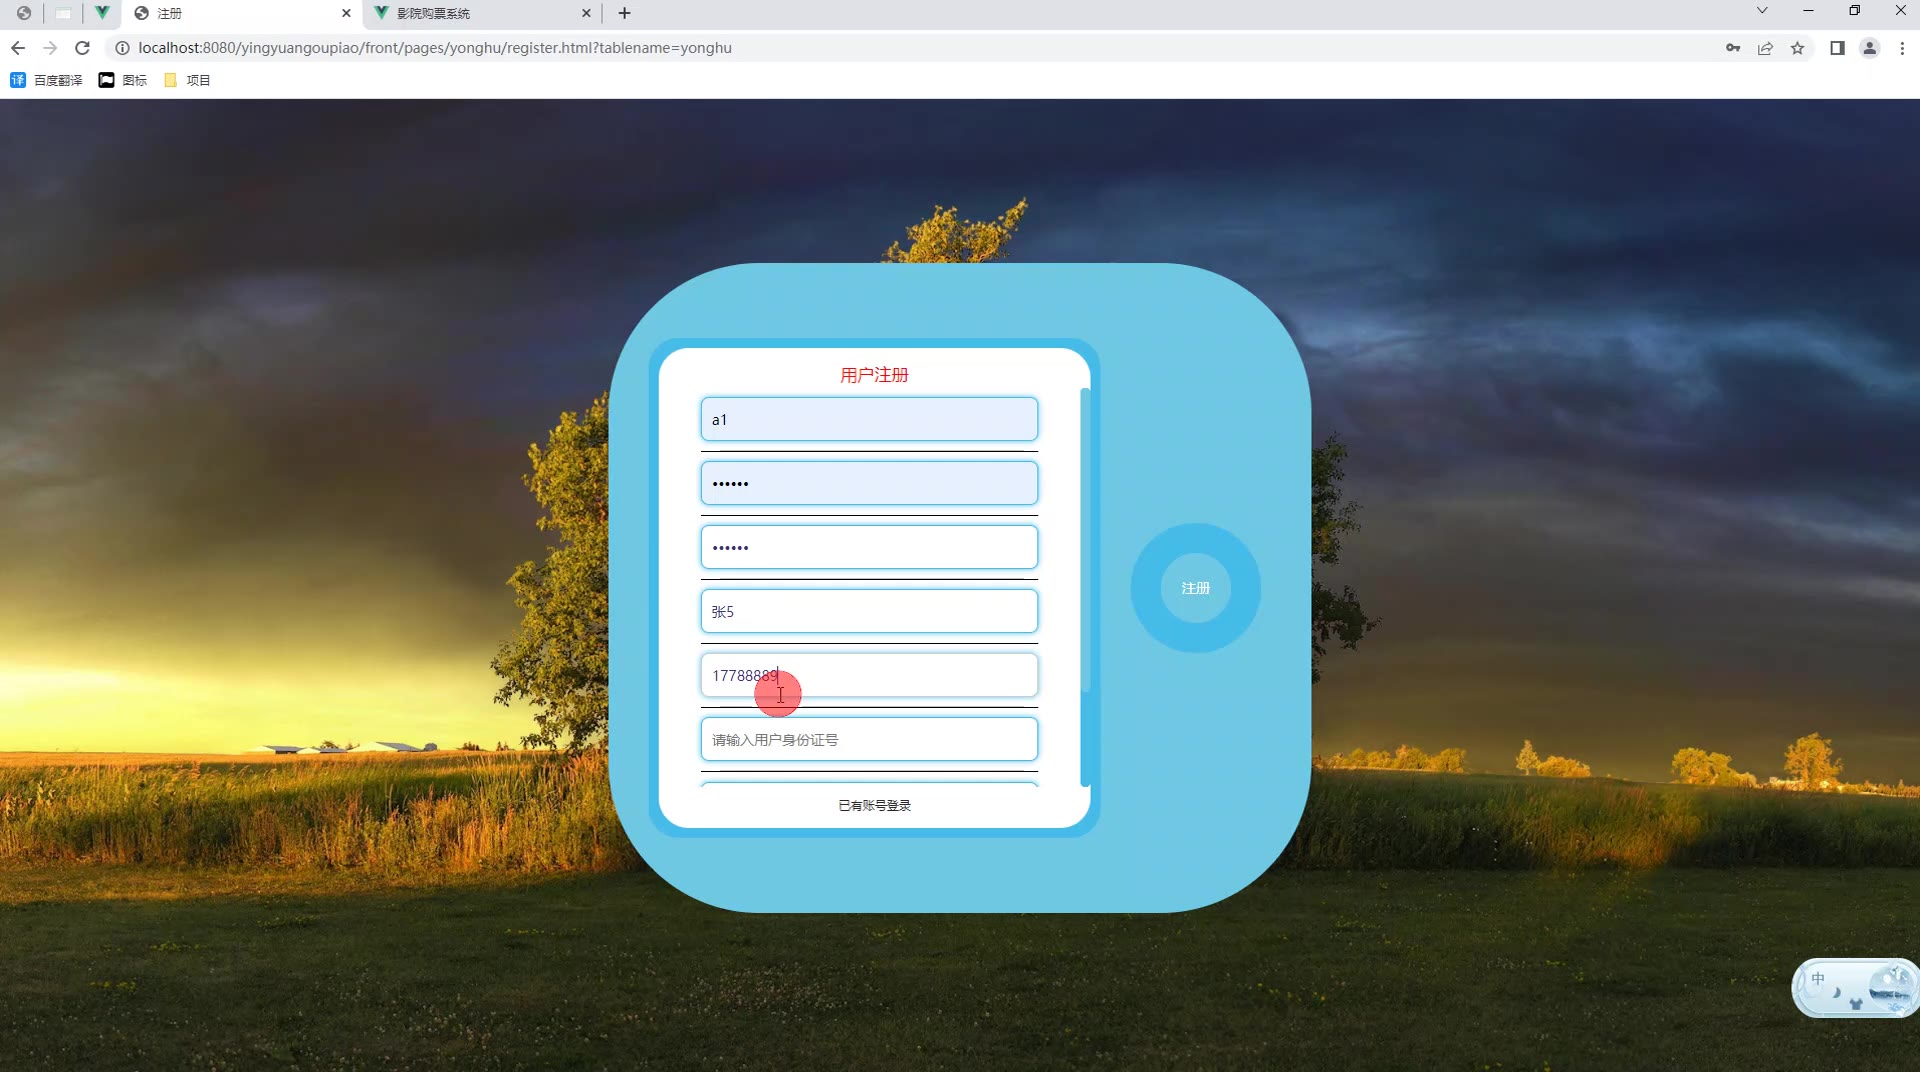Minimize the browser window
Image resolution: width=1920 pixels, height=1072 pixels.
pos(1808,11)
